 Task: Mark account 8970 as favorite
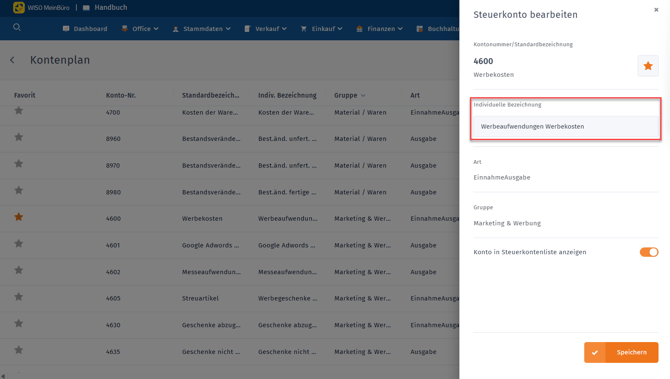tap(18, 164)
